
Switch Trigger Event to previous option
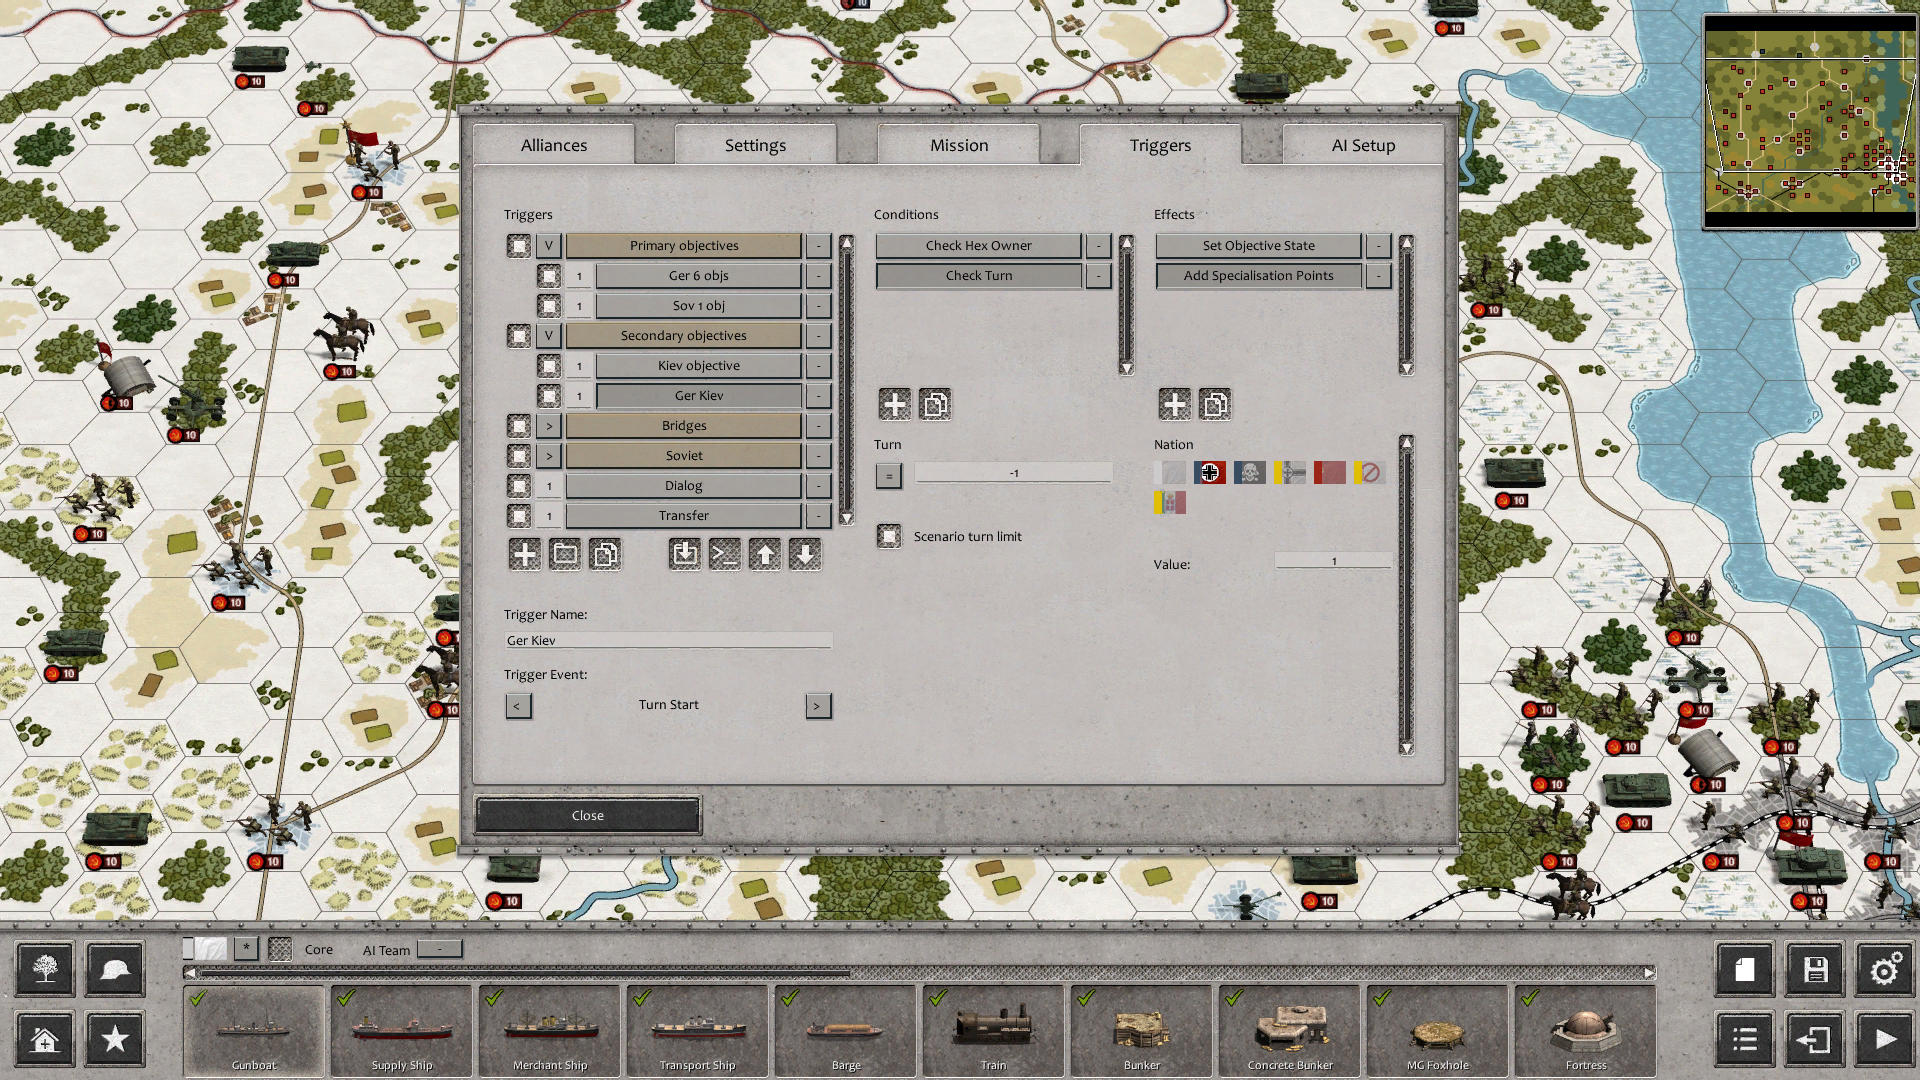518,706
